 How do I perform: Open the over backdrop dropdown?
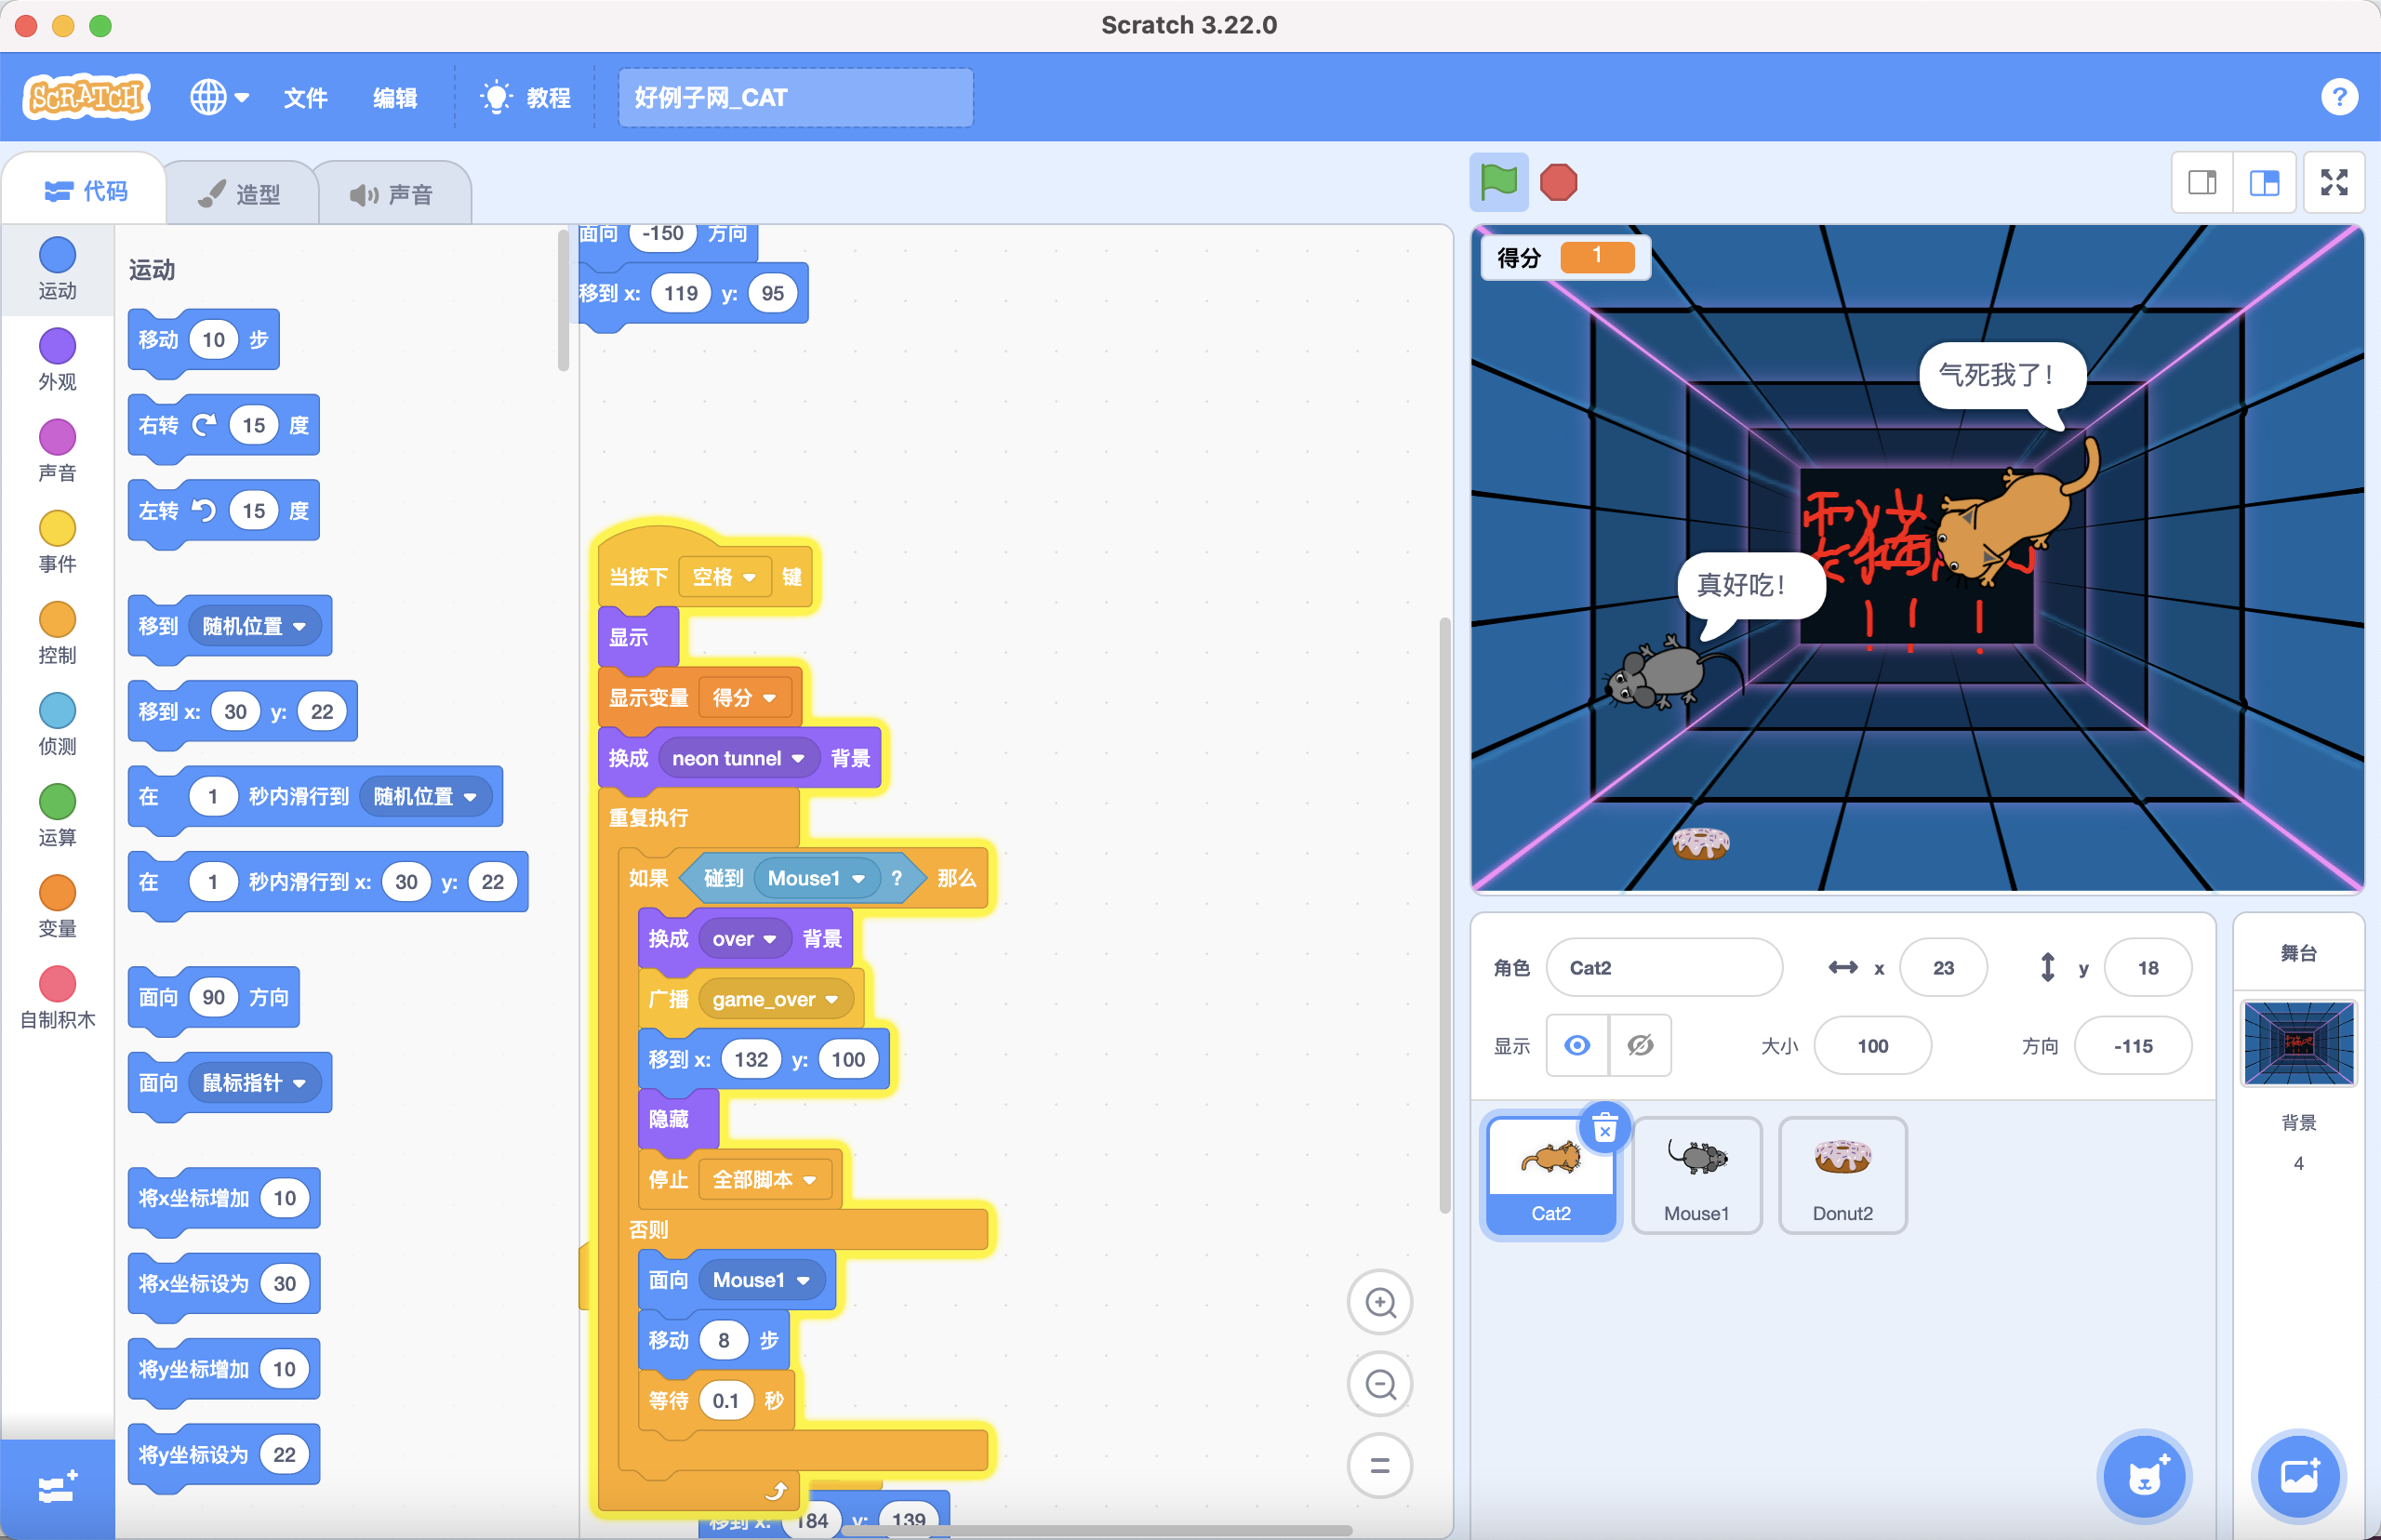click(744, 939)
